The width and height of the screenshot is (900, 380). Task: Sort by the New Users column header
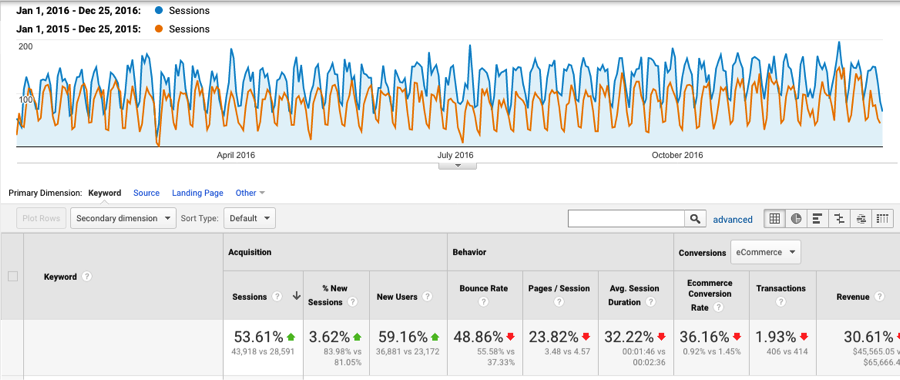click(397, 297)
